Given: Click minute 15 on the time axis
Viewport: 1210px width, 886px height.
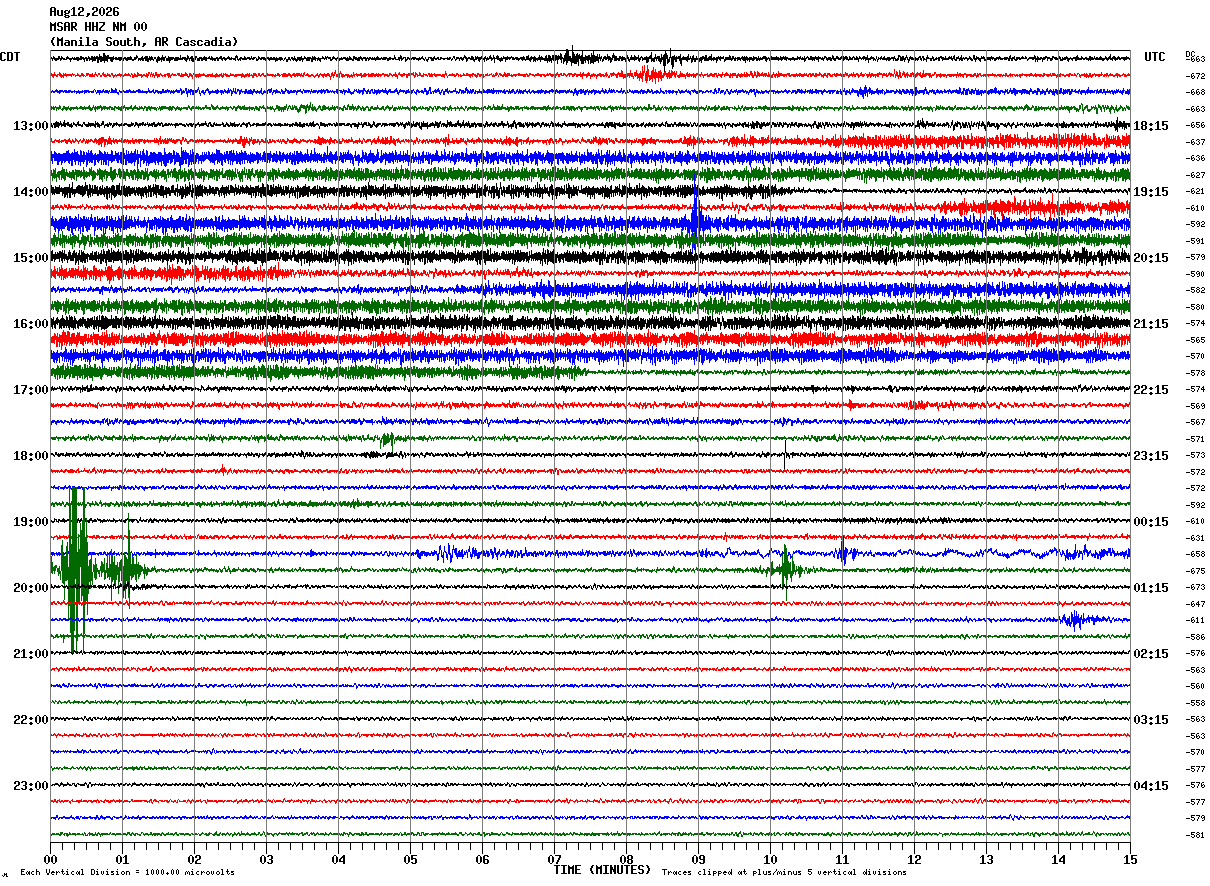Looking at the screenshot, I should 1130,859.
